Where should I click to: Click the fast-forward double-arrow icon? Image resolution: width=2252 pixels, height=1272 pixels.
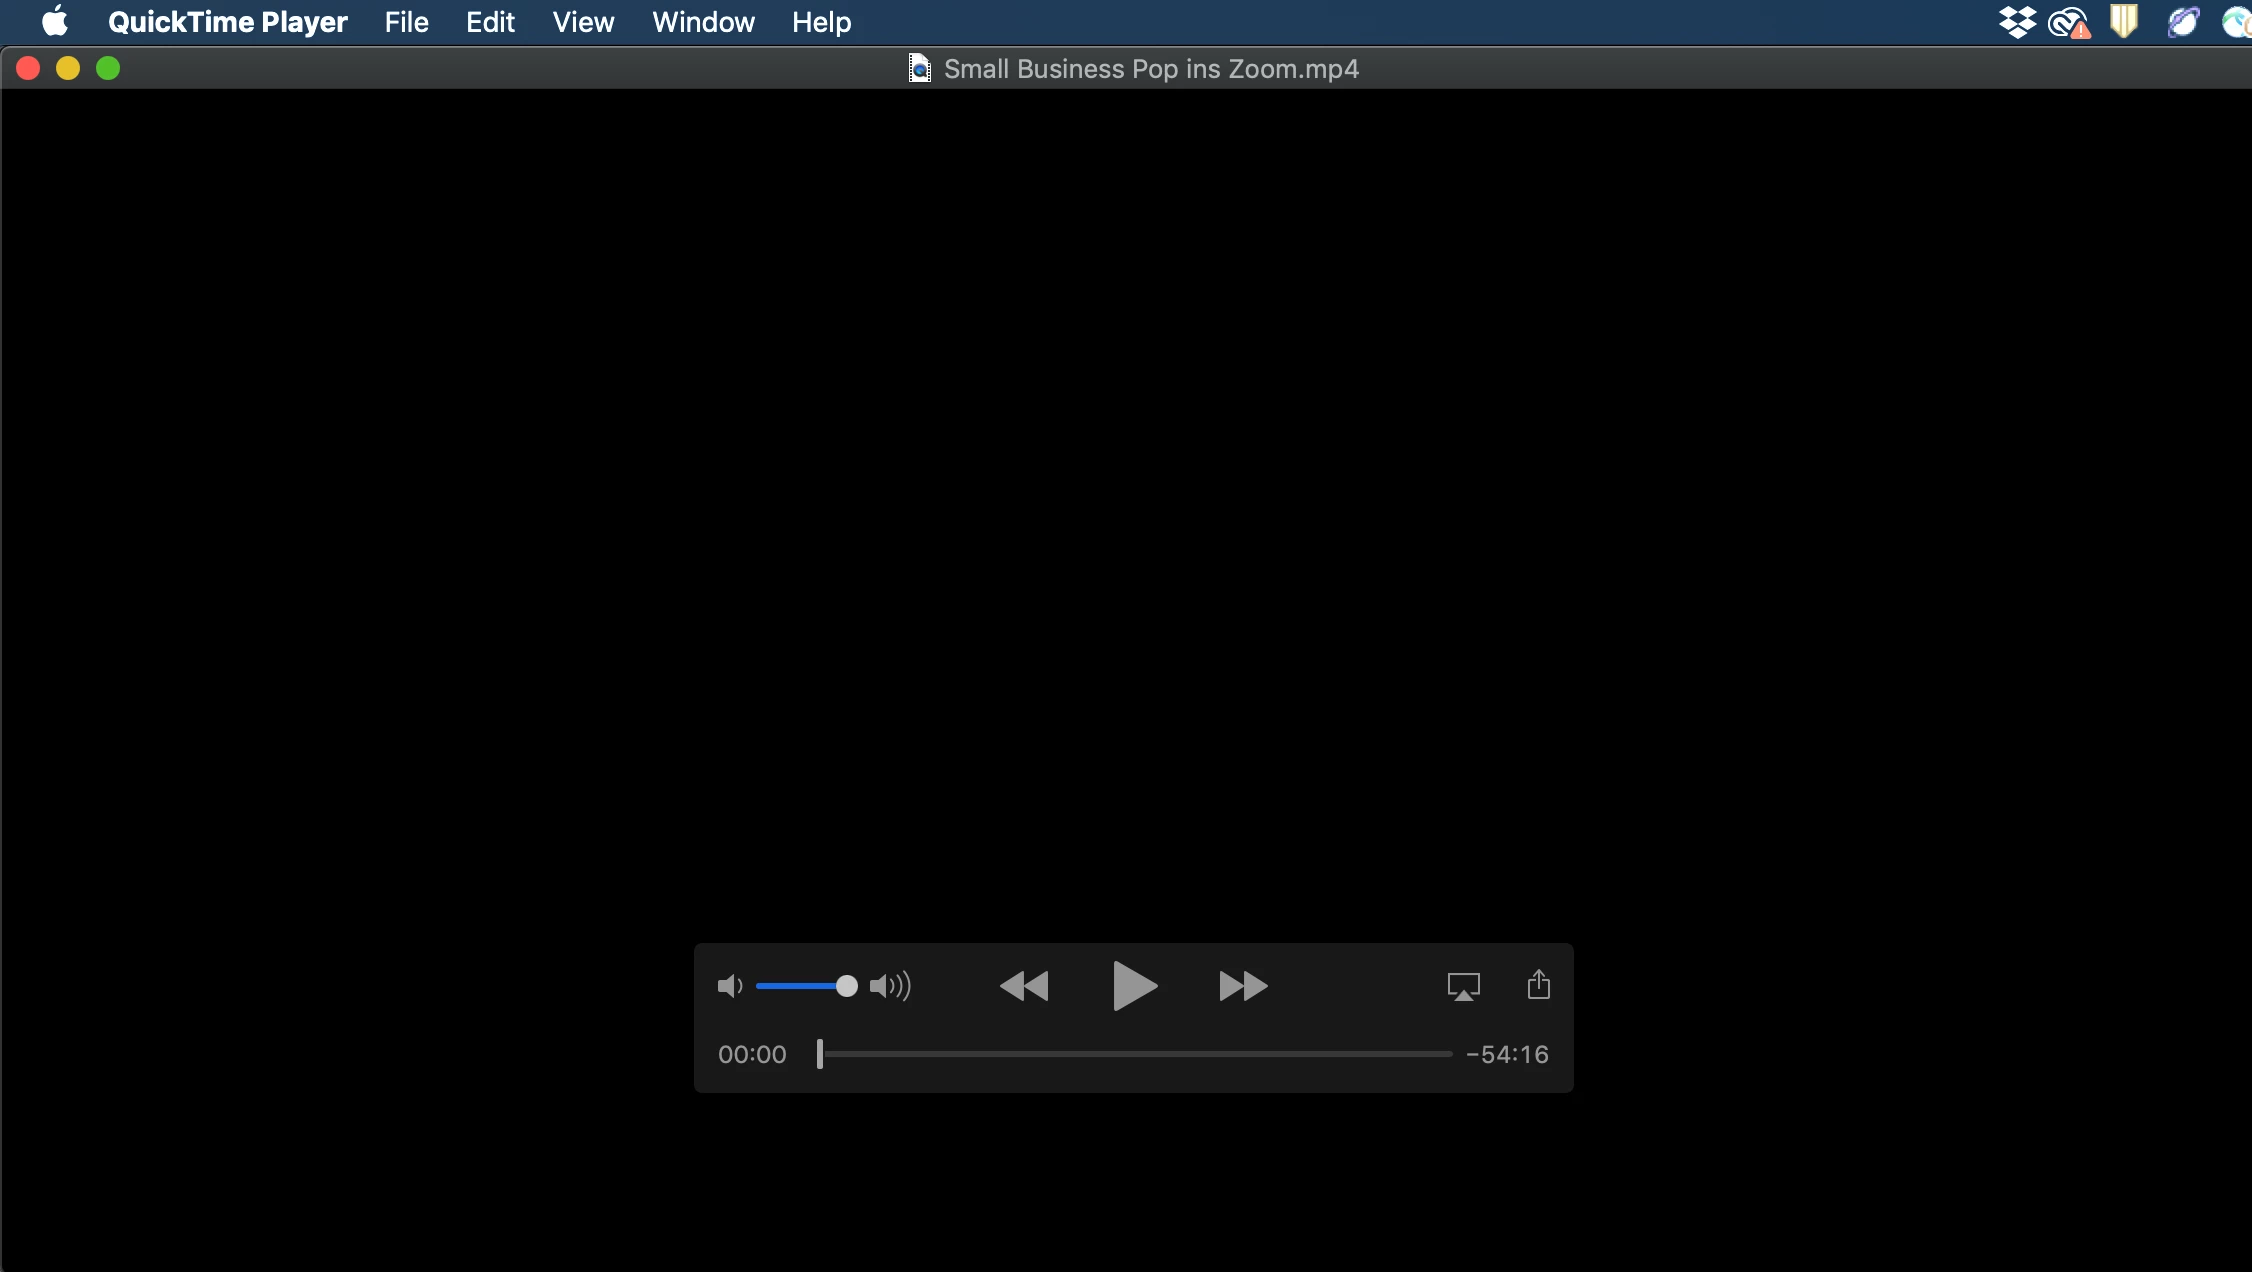pyautogui.click(x=1243, y=986)
